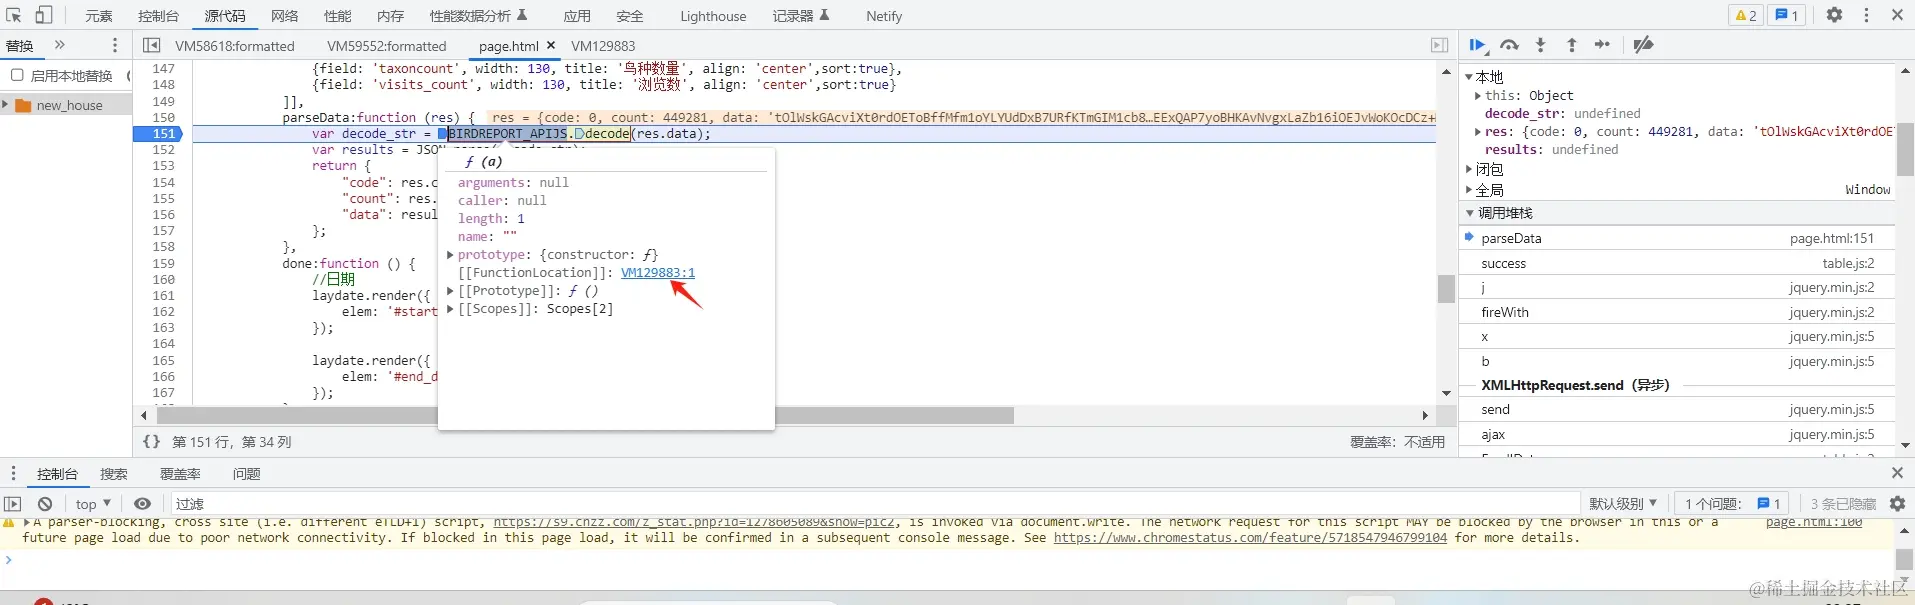Open the Netify panel

click(884, 16)
